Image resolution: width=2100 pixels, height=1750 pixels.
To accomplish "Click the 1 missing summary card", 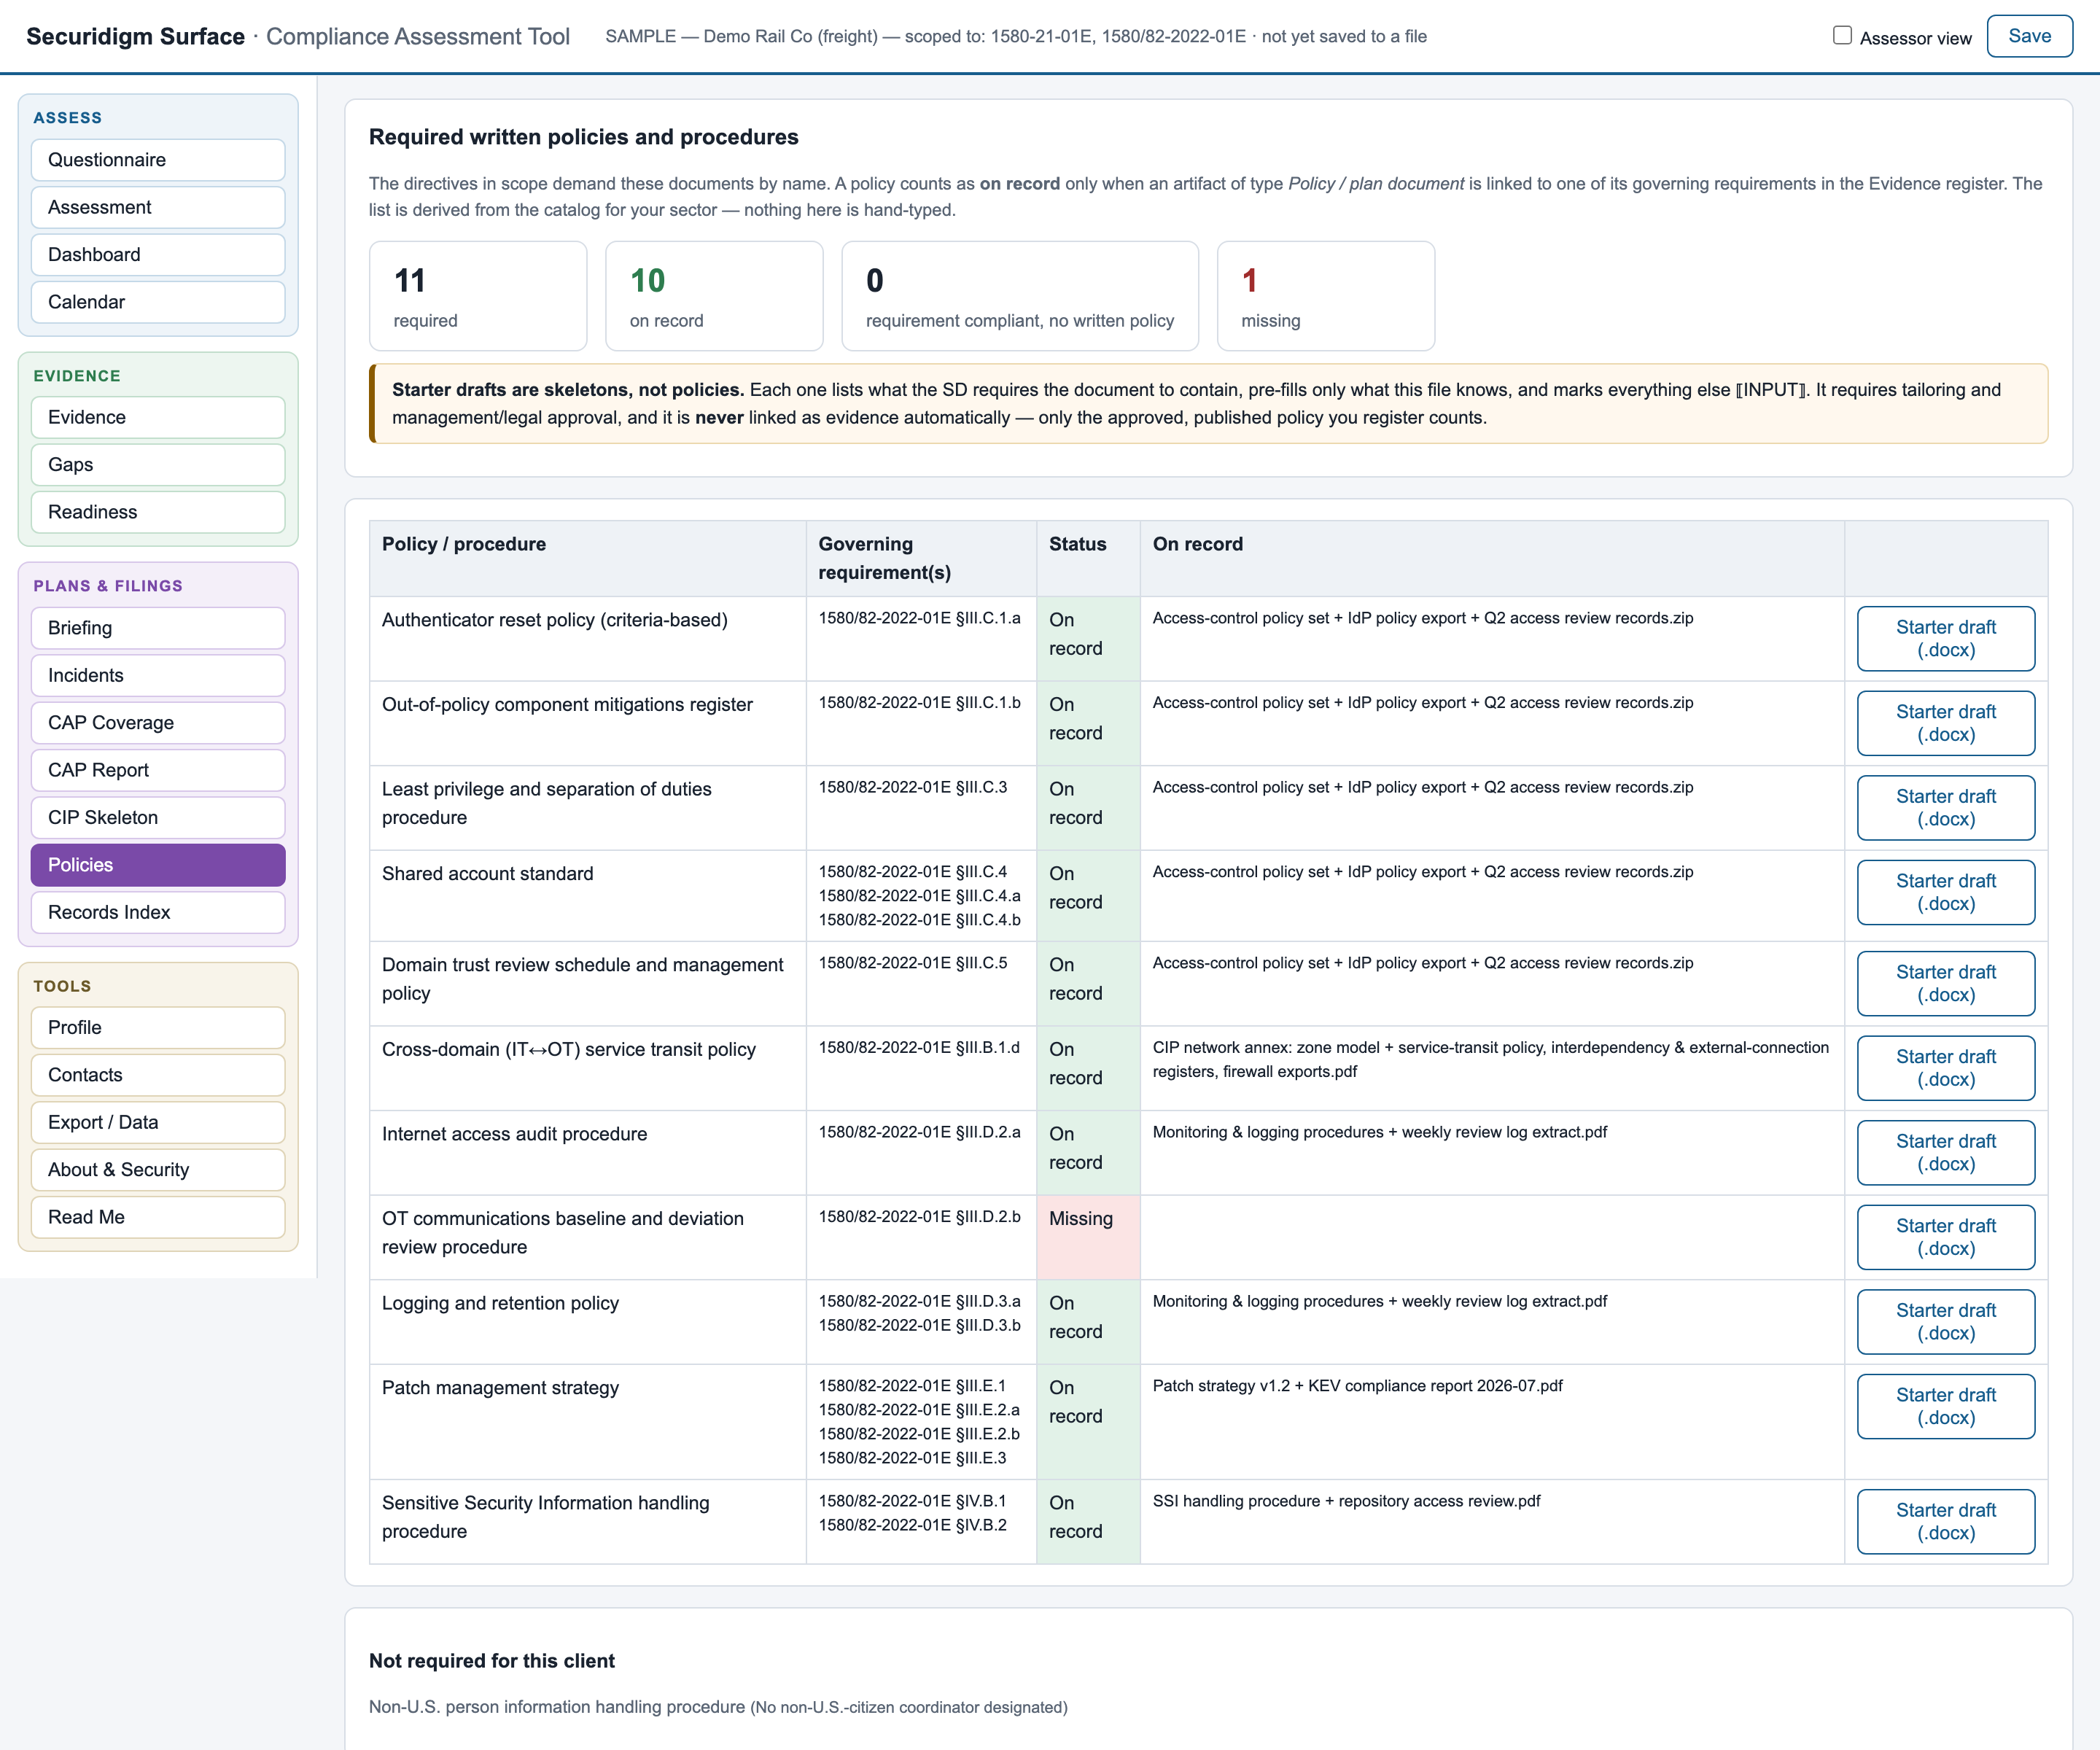I will point(1325,296).
